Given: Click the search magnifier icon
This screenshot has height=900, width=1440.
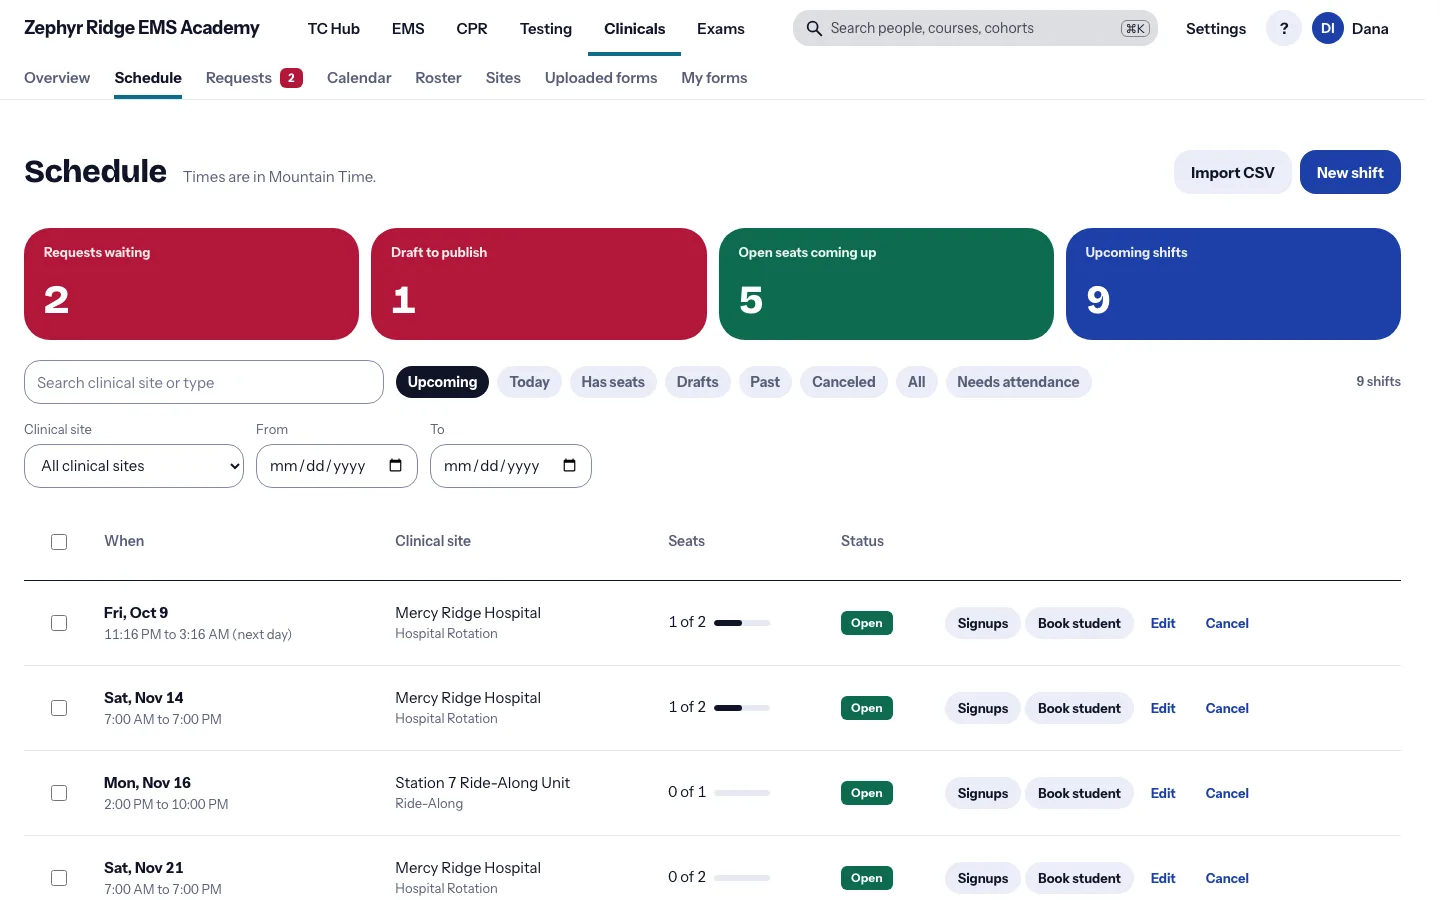Looking at the screenshot, I should (814, 29).
